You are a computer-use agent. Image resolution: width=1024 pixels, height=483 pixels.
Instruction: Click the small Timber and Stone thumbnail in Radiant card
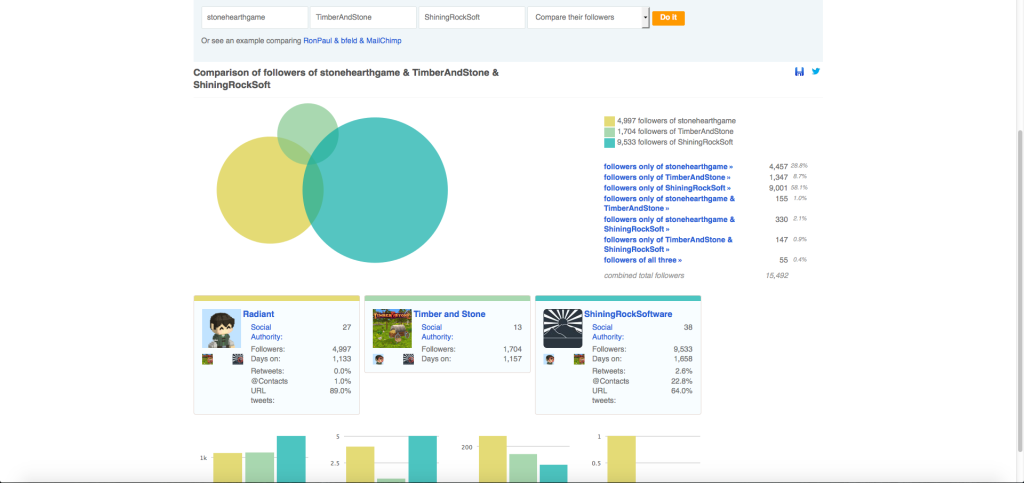[208, 359]
